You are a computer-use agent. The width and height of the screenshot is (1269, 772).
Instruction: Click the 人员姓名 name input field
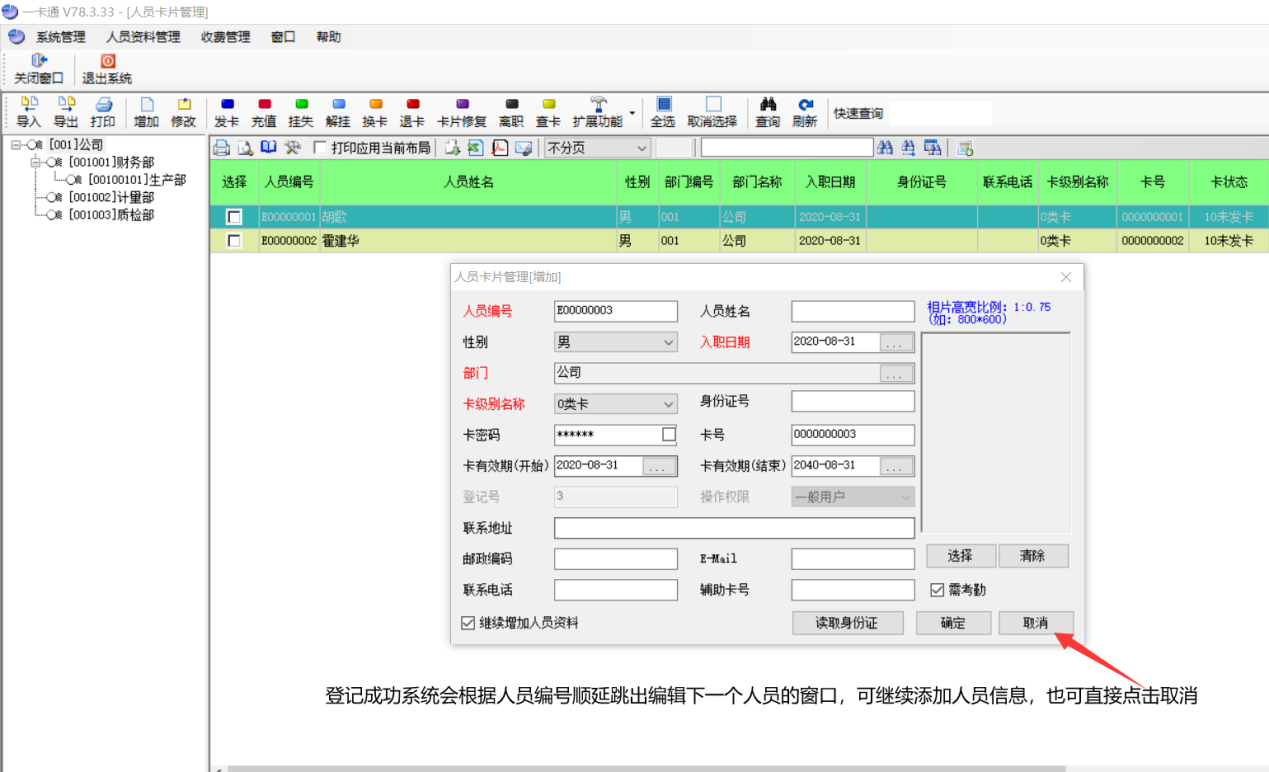click(852, 311)
